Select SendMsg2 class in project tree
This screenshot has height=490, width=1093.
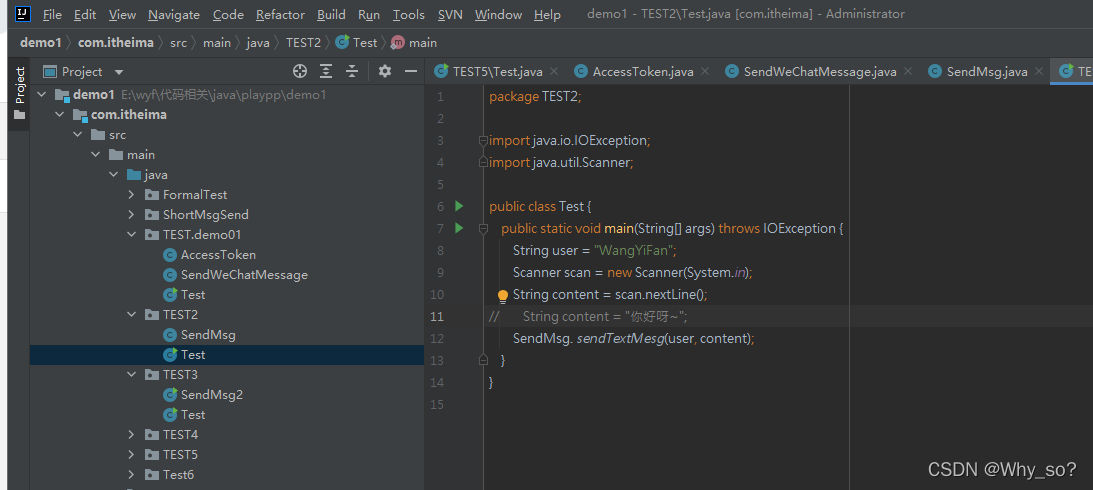pos(211,395)
